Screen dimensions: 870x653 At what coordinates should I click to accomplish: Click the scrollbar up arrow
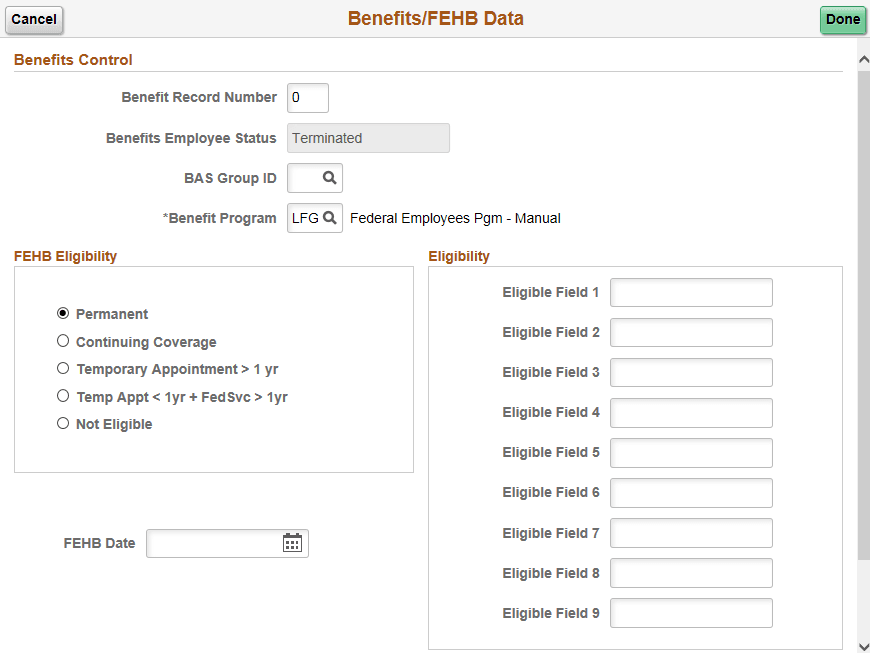(x=862, y=59)
